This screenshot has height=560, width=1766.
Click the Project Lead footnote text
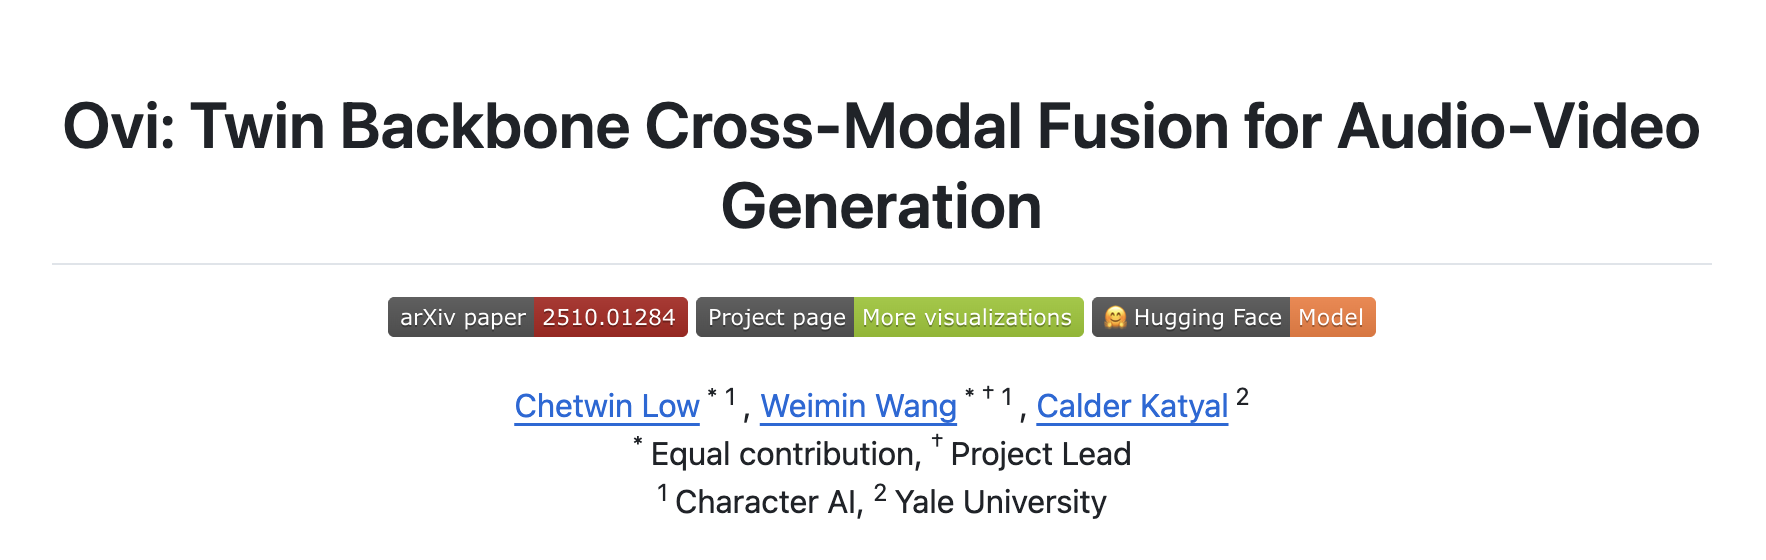1040,454
